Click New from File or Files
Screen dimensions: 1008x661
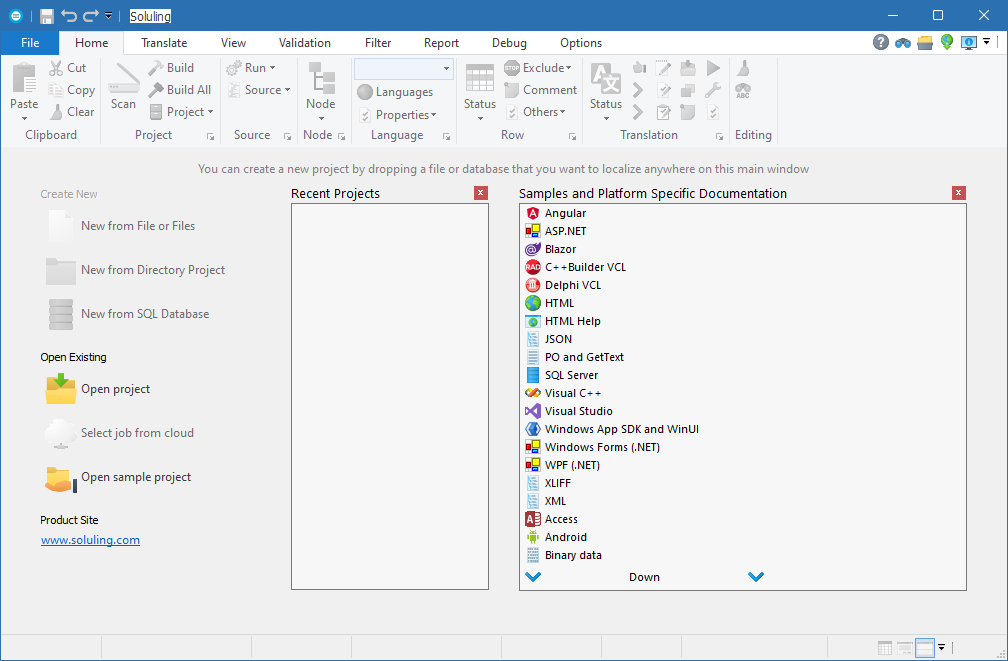click(x=137, y=226)
